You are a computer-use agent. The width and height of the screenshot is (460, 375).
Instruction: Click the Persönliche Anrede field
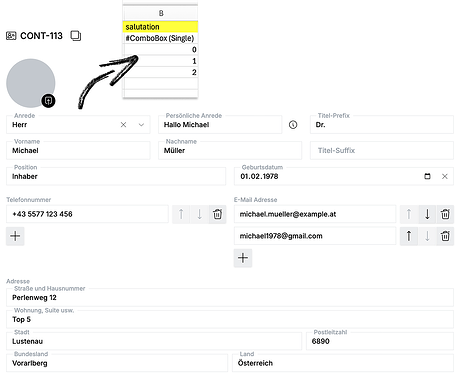(220, 125)
